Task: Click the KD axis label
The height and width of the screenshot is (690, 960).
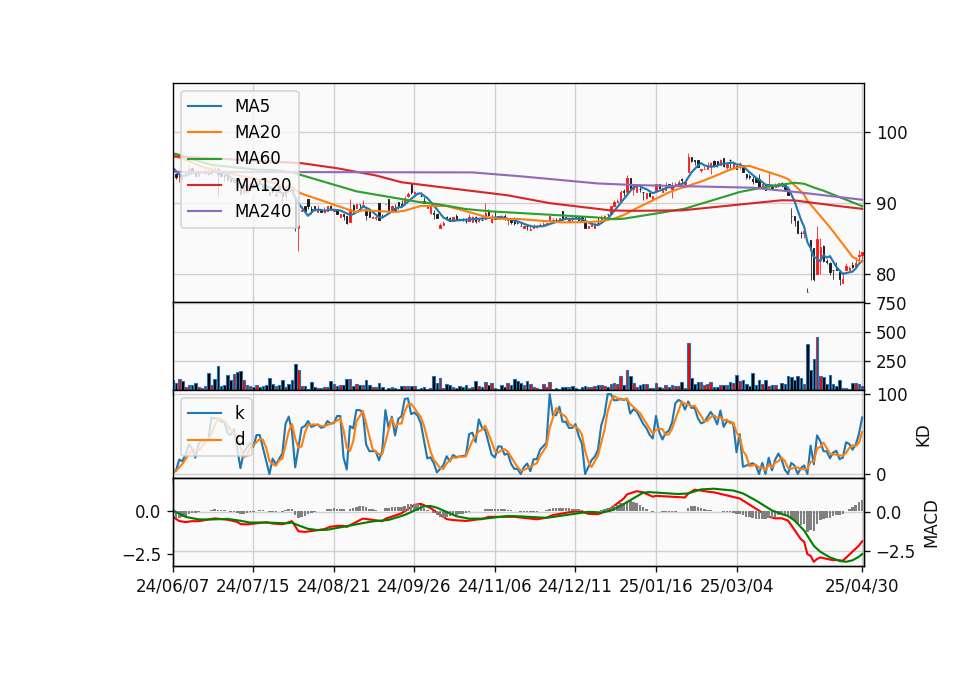Action: click(923, 436)
